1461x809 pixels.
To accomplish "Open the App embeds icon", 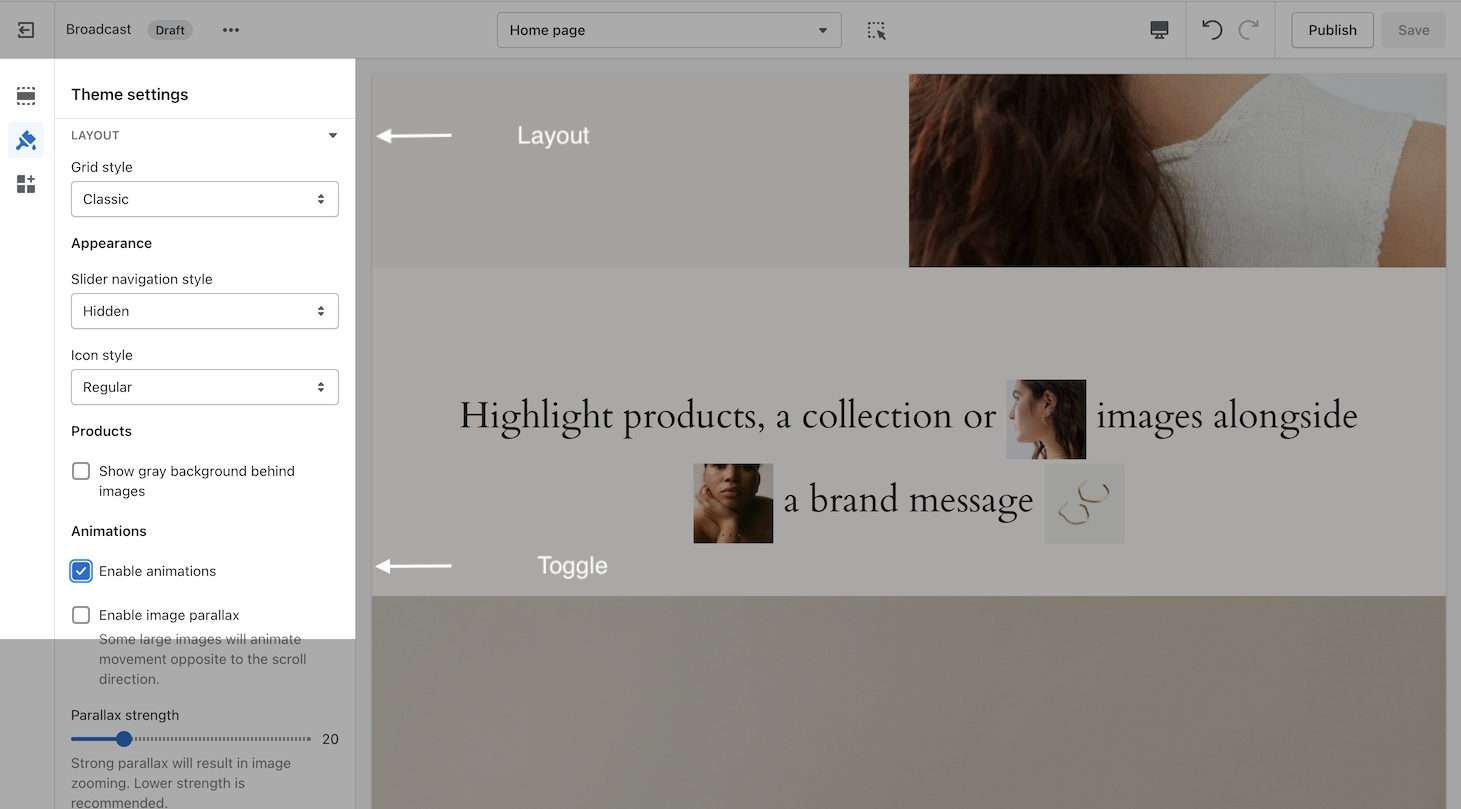I will coord(26,184).
